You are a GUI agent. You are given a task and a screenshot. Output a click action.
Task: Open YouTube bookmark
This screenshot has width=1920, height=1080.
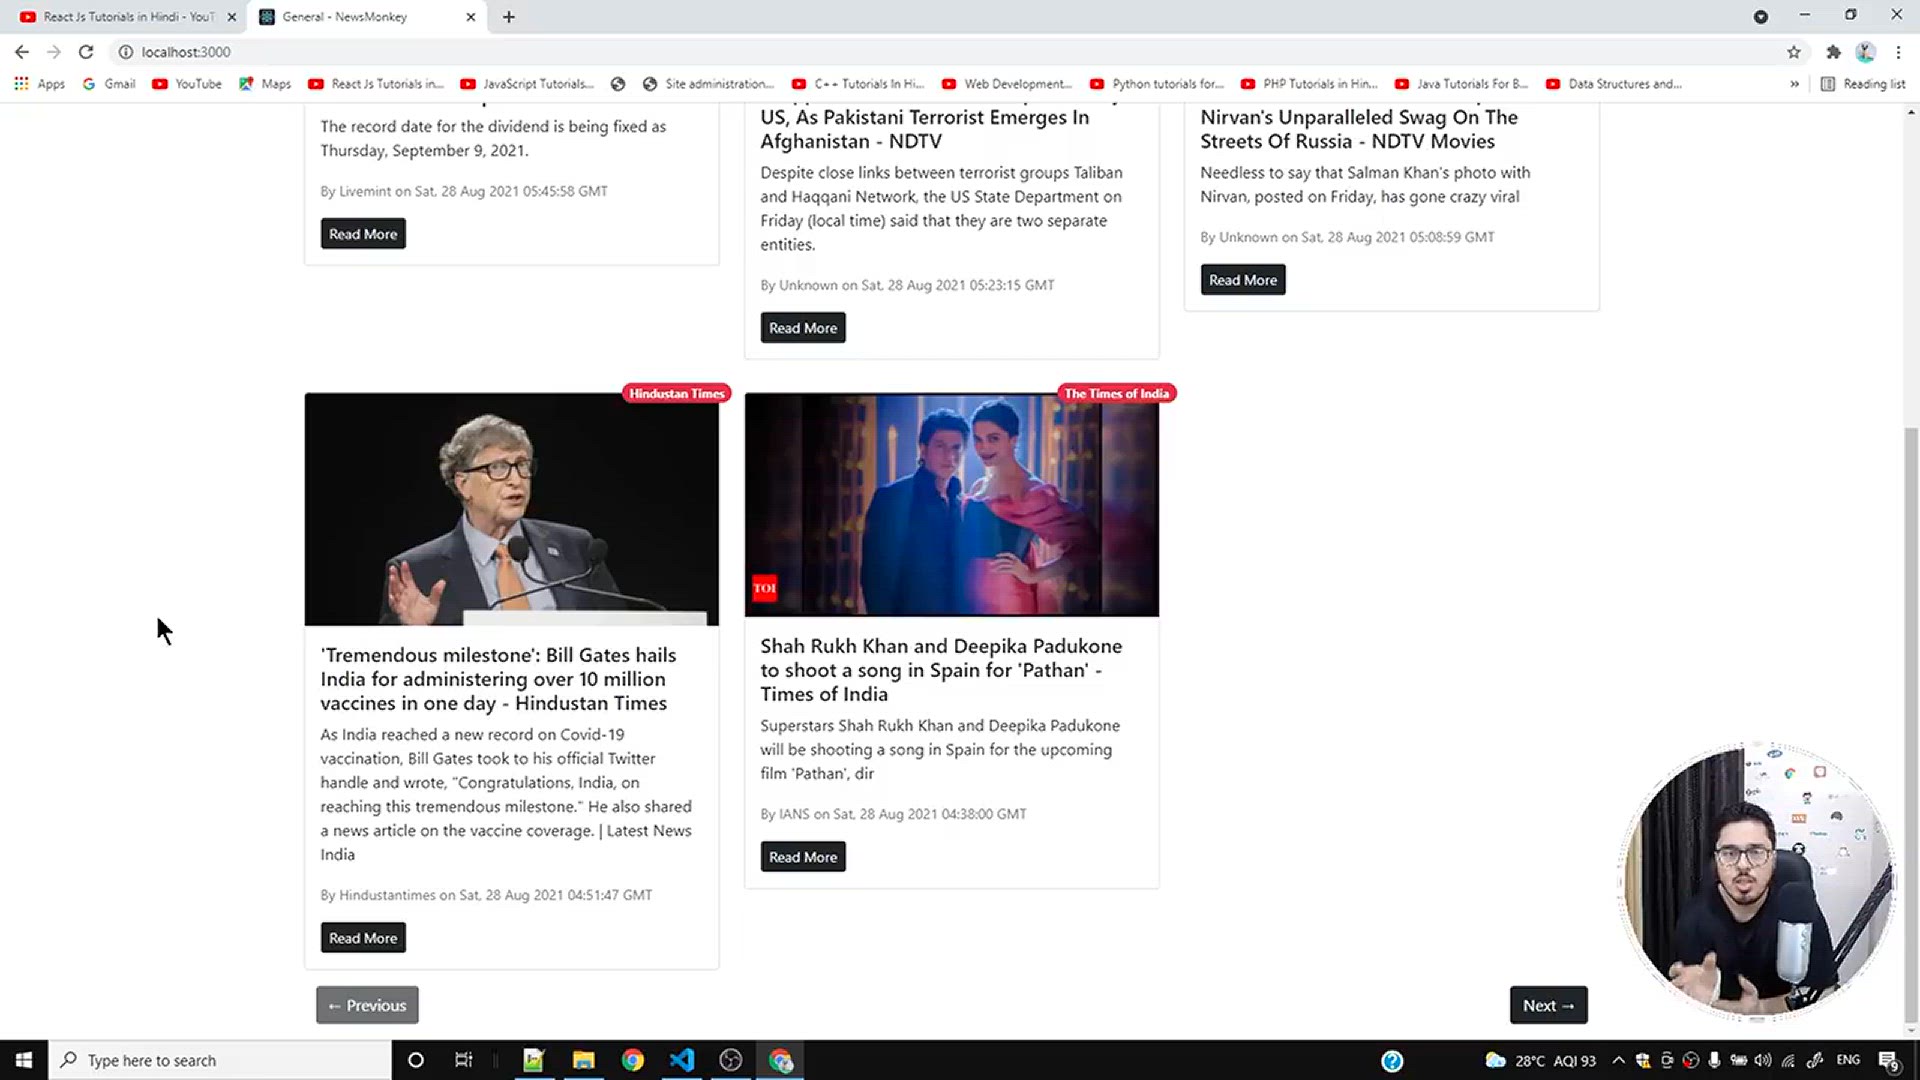pos(187,84)
